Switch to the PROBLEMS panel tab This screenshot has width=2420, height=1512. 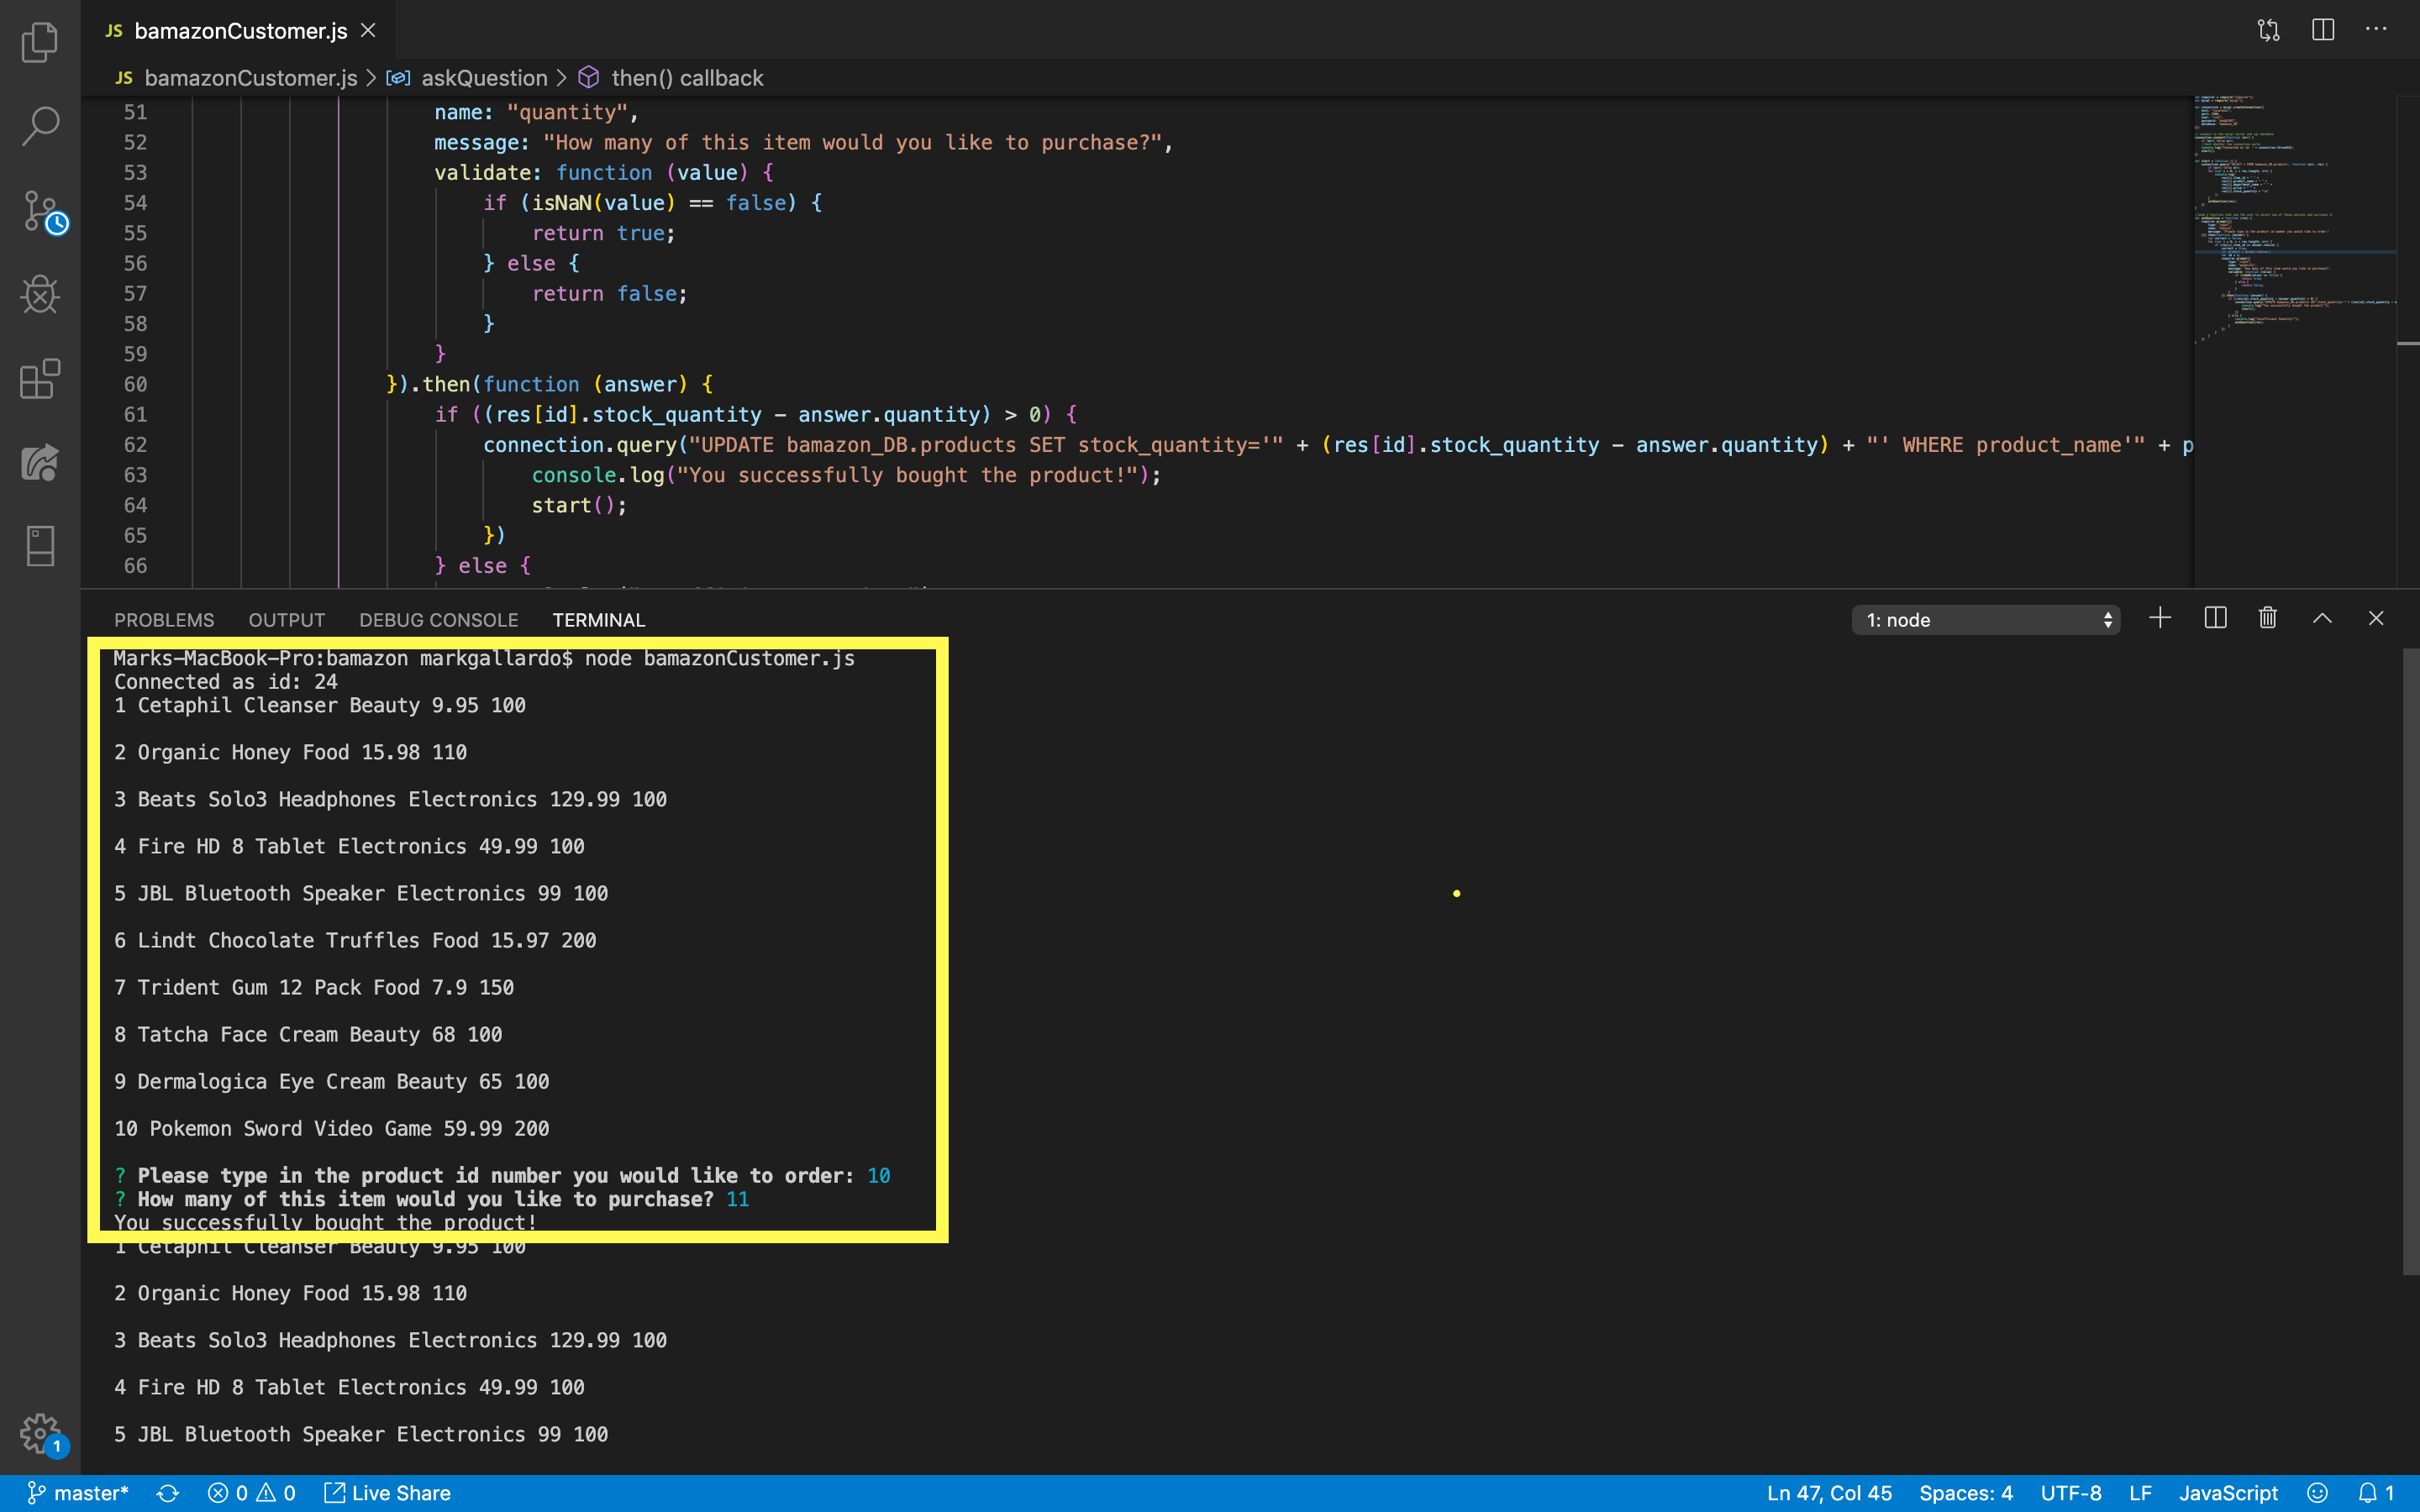point(164,620)
